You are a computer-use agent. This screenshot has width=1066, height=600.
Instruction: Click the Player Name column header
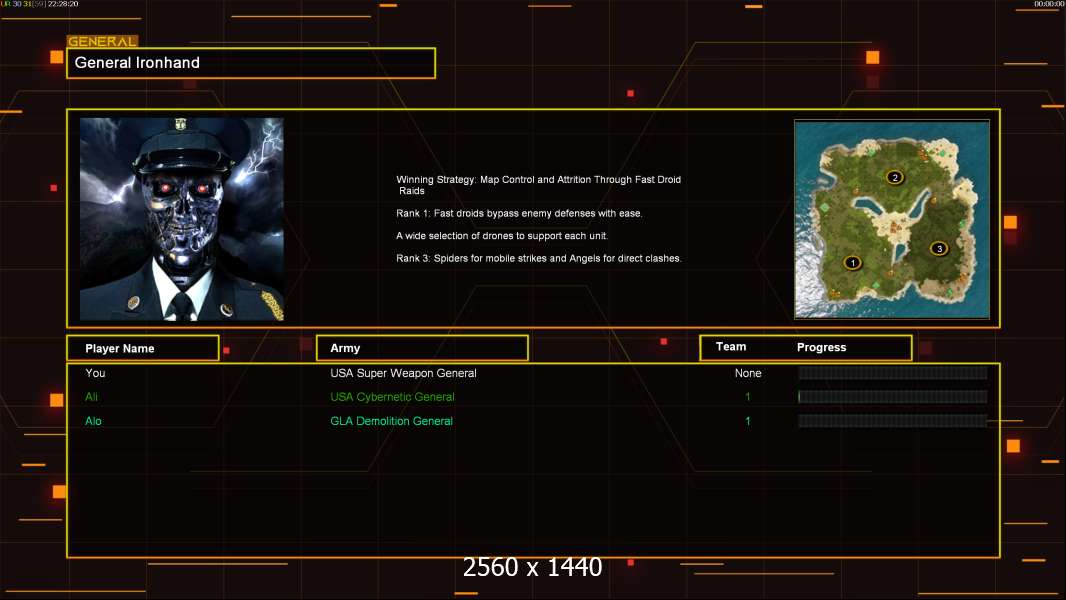143,348
